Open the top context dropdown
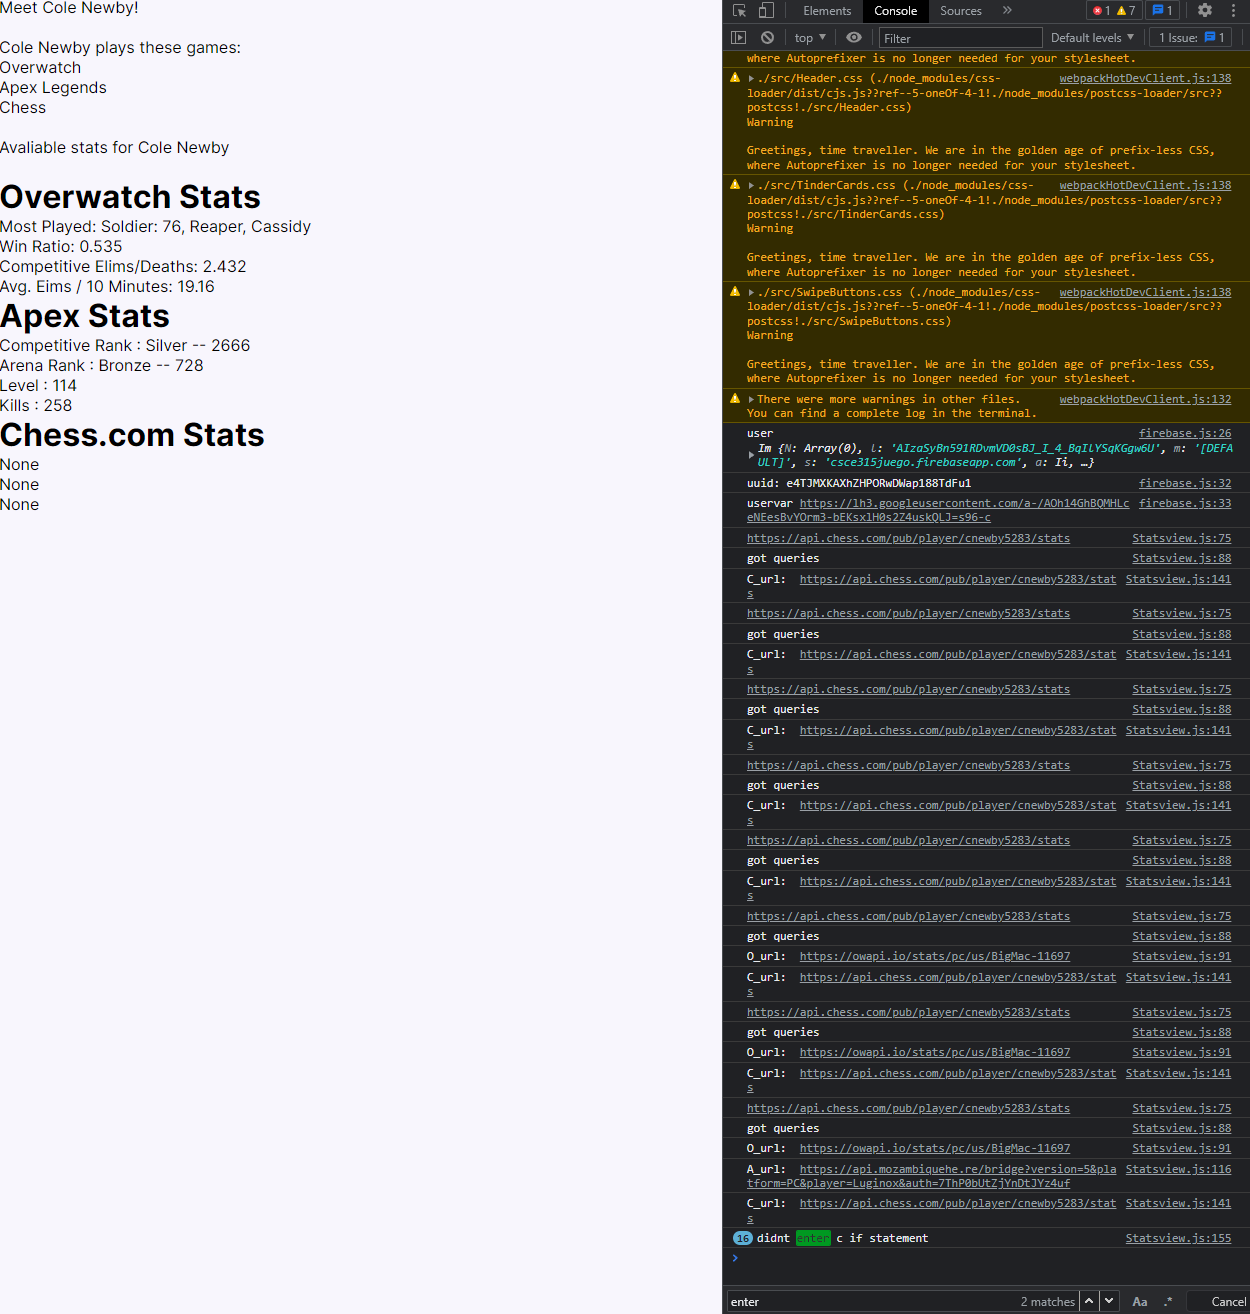The image size is (1250, 1314). pos(810,38)
